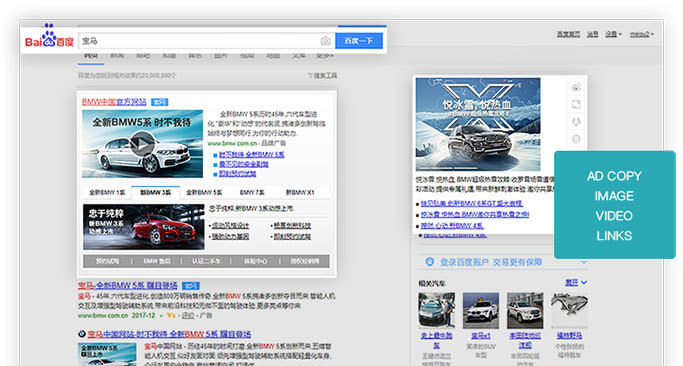This screenshot has width=683, height=366.
Task: Open 评价 link in result footer
Action: 188,315
